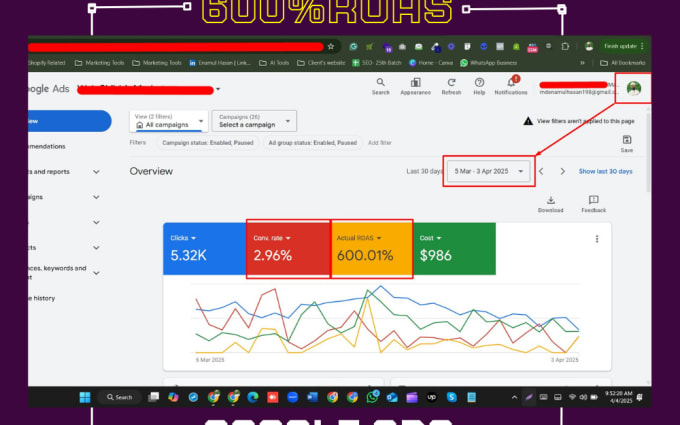680x425 pixels.
Task: Open the All Bookmarks folder
Action: point(623,63)
